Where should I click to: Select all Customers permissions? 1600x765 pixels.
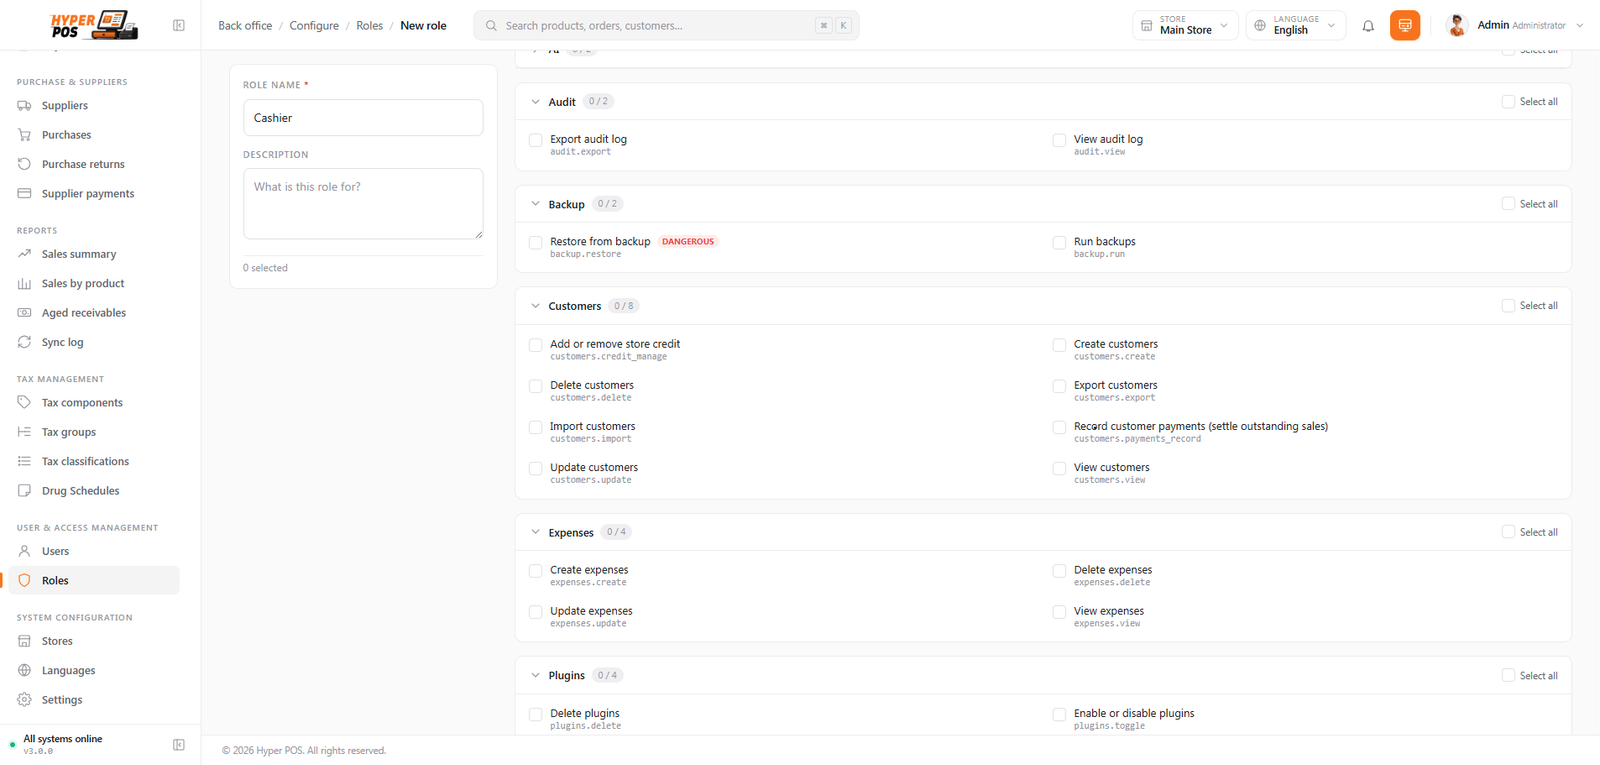coord(1508,306)
